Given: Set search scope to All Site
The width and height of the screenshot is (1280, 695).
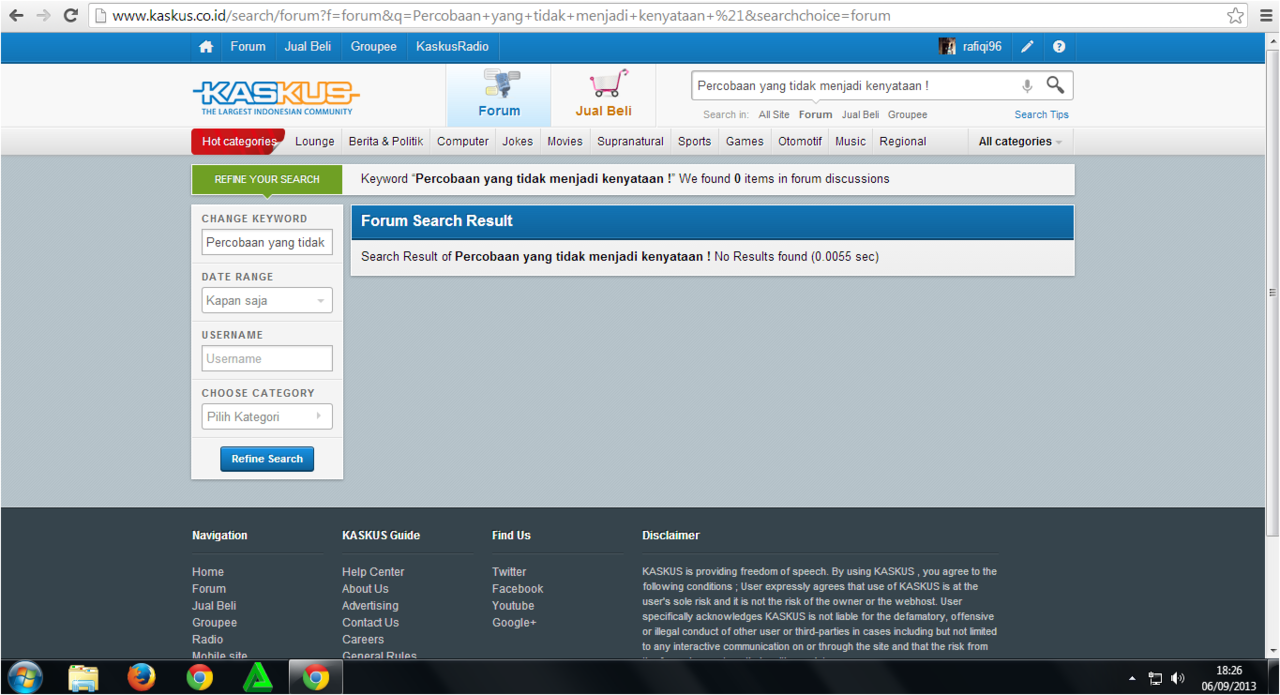Looking at the screenshot, I should (x=774, y=115).
